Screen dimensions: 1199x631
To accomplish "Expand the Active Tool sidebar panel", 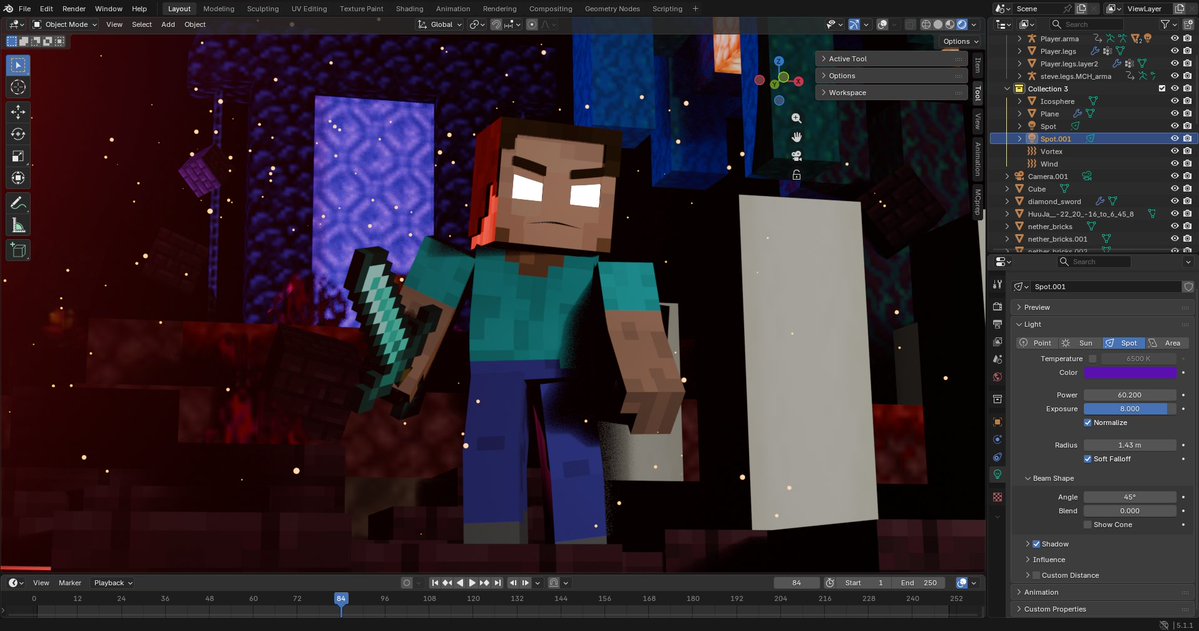I will click(x=892, y=59).
